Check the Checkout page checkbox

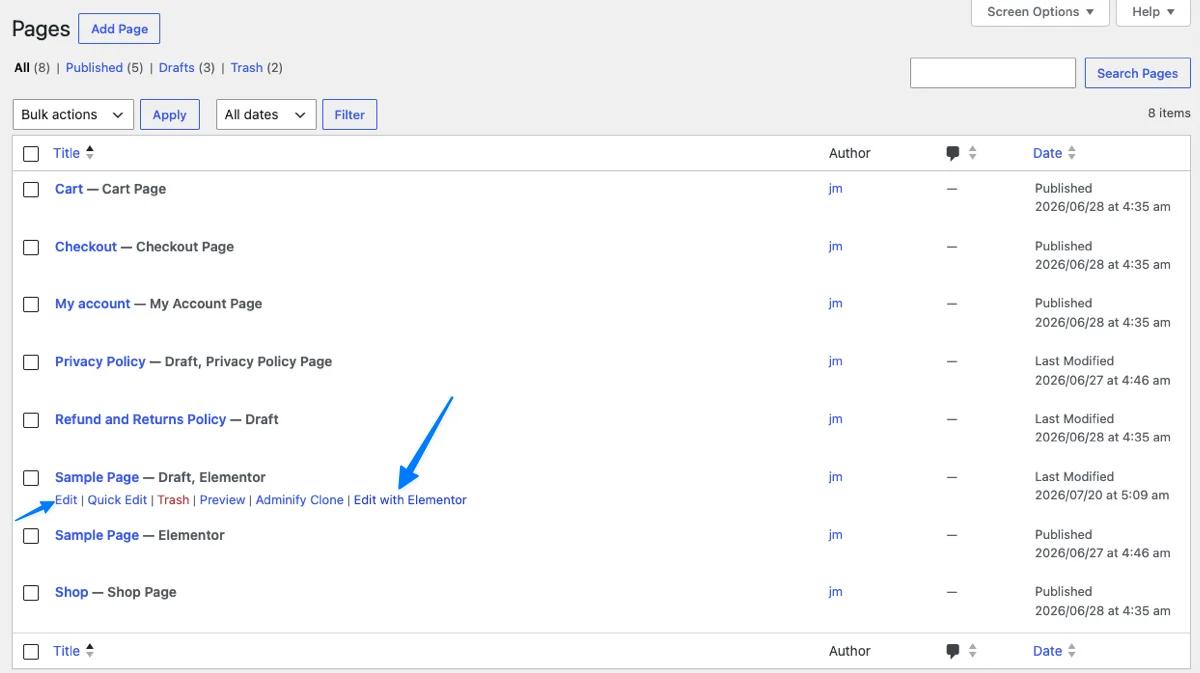click(31, 247)
